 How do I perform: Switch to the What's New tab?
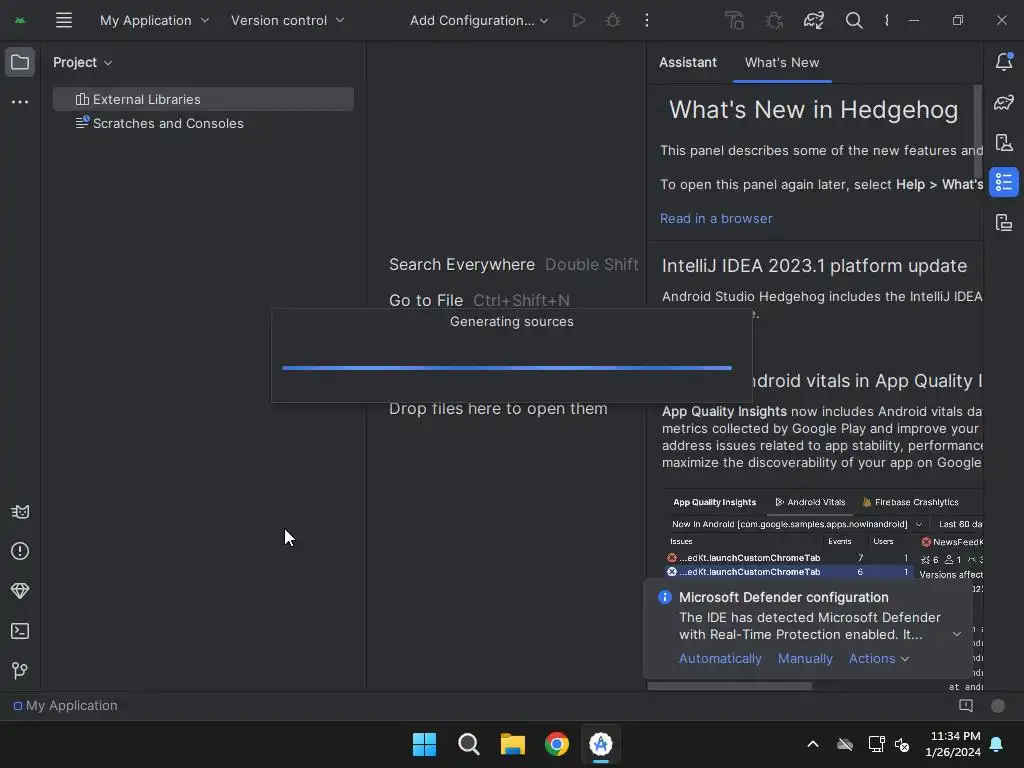(x=782, y=62)
